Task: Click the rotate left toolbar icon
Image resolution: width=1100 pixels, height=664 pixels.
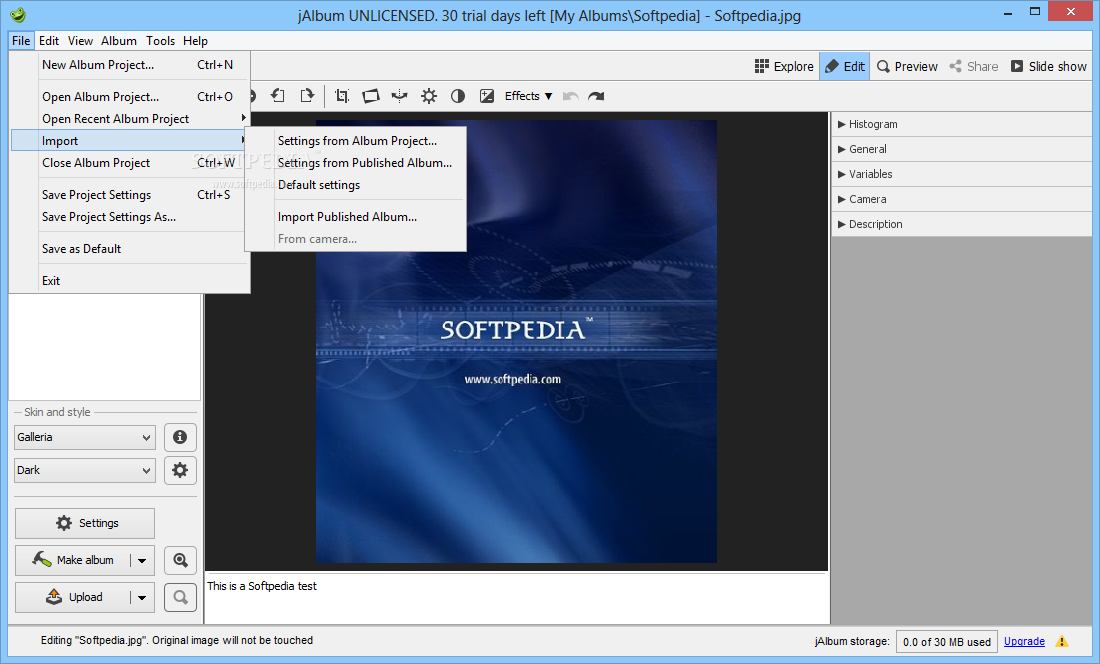Action: (279, 96)
